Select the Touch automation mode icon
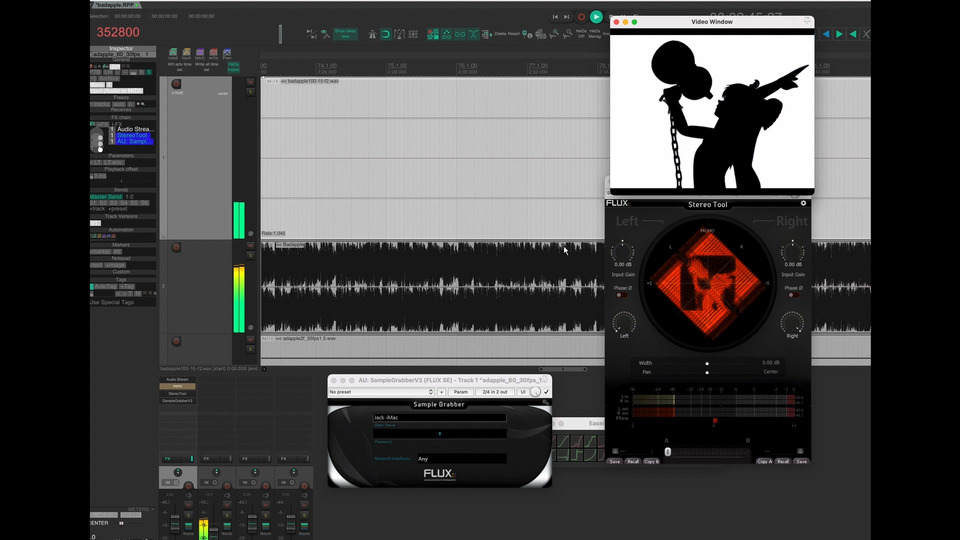 coord(187,54)
